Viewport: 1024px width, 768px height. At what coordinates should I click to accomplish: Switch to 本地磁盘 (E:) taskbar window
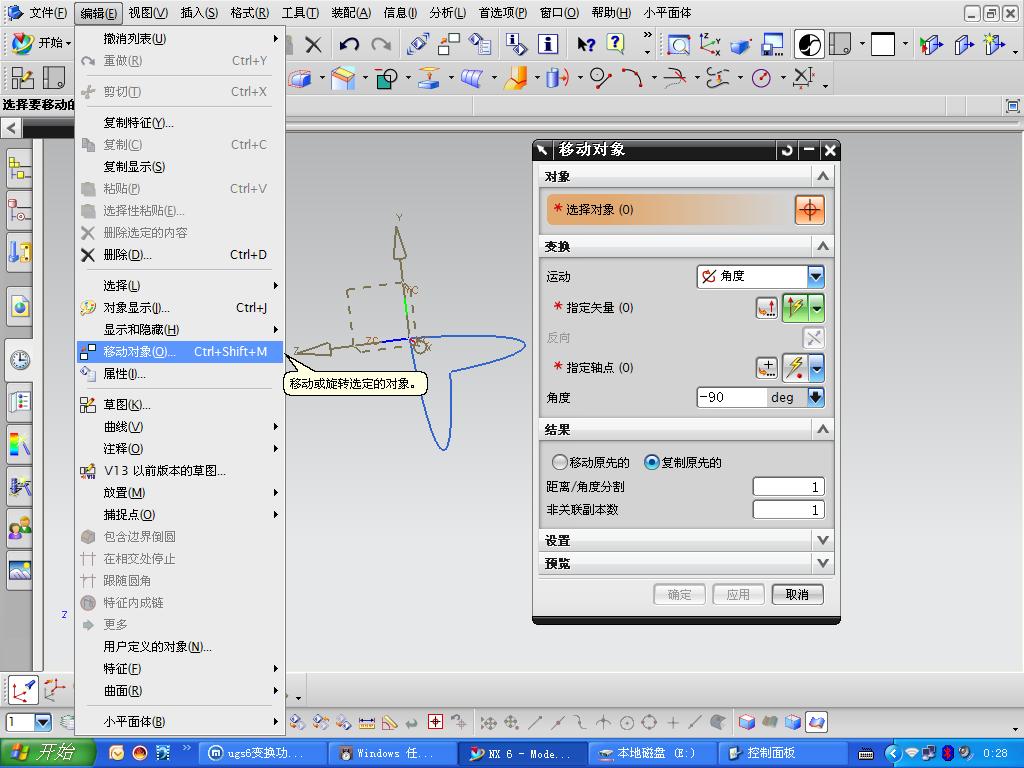[652, 754]
